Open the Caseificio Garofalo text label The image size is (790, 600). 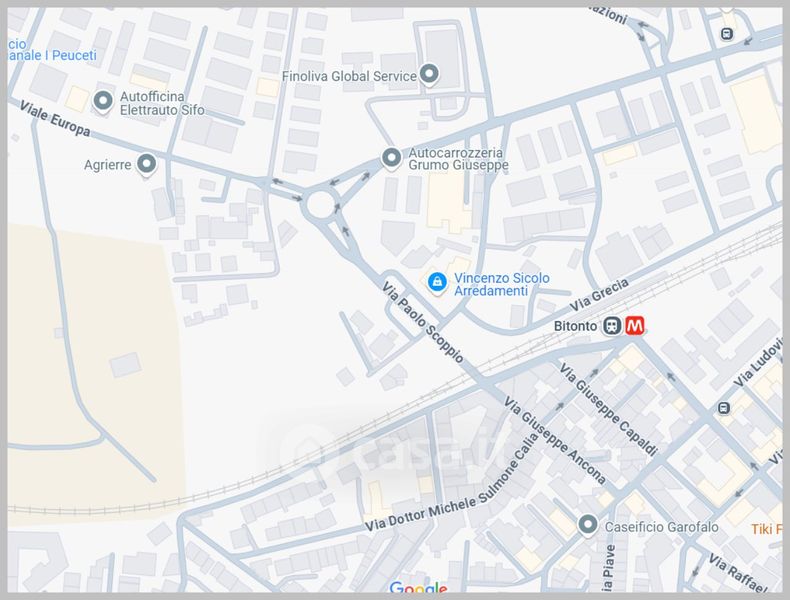click(662, 527)
